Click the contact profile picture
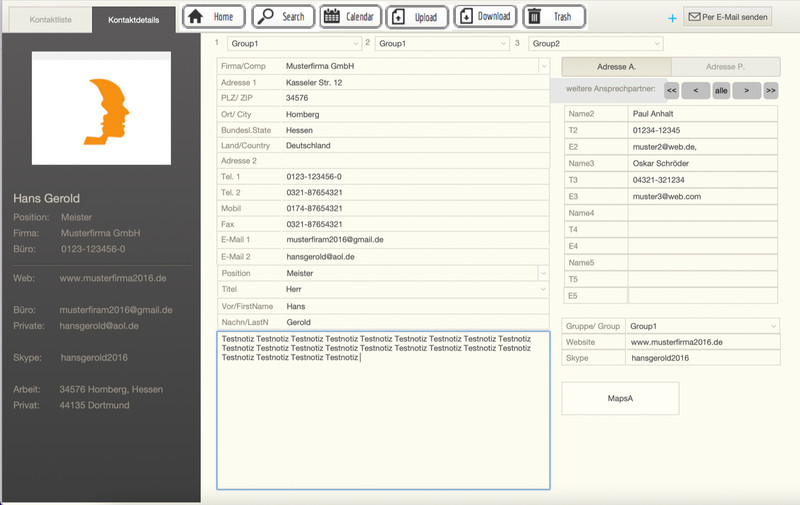Viewport: 800px width, 505px height. (102, 108)
